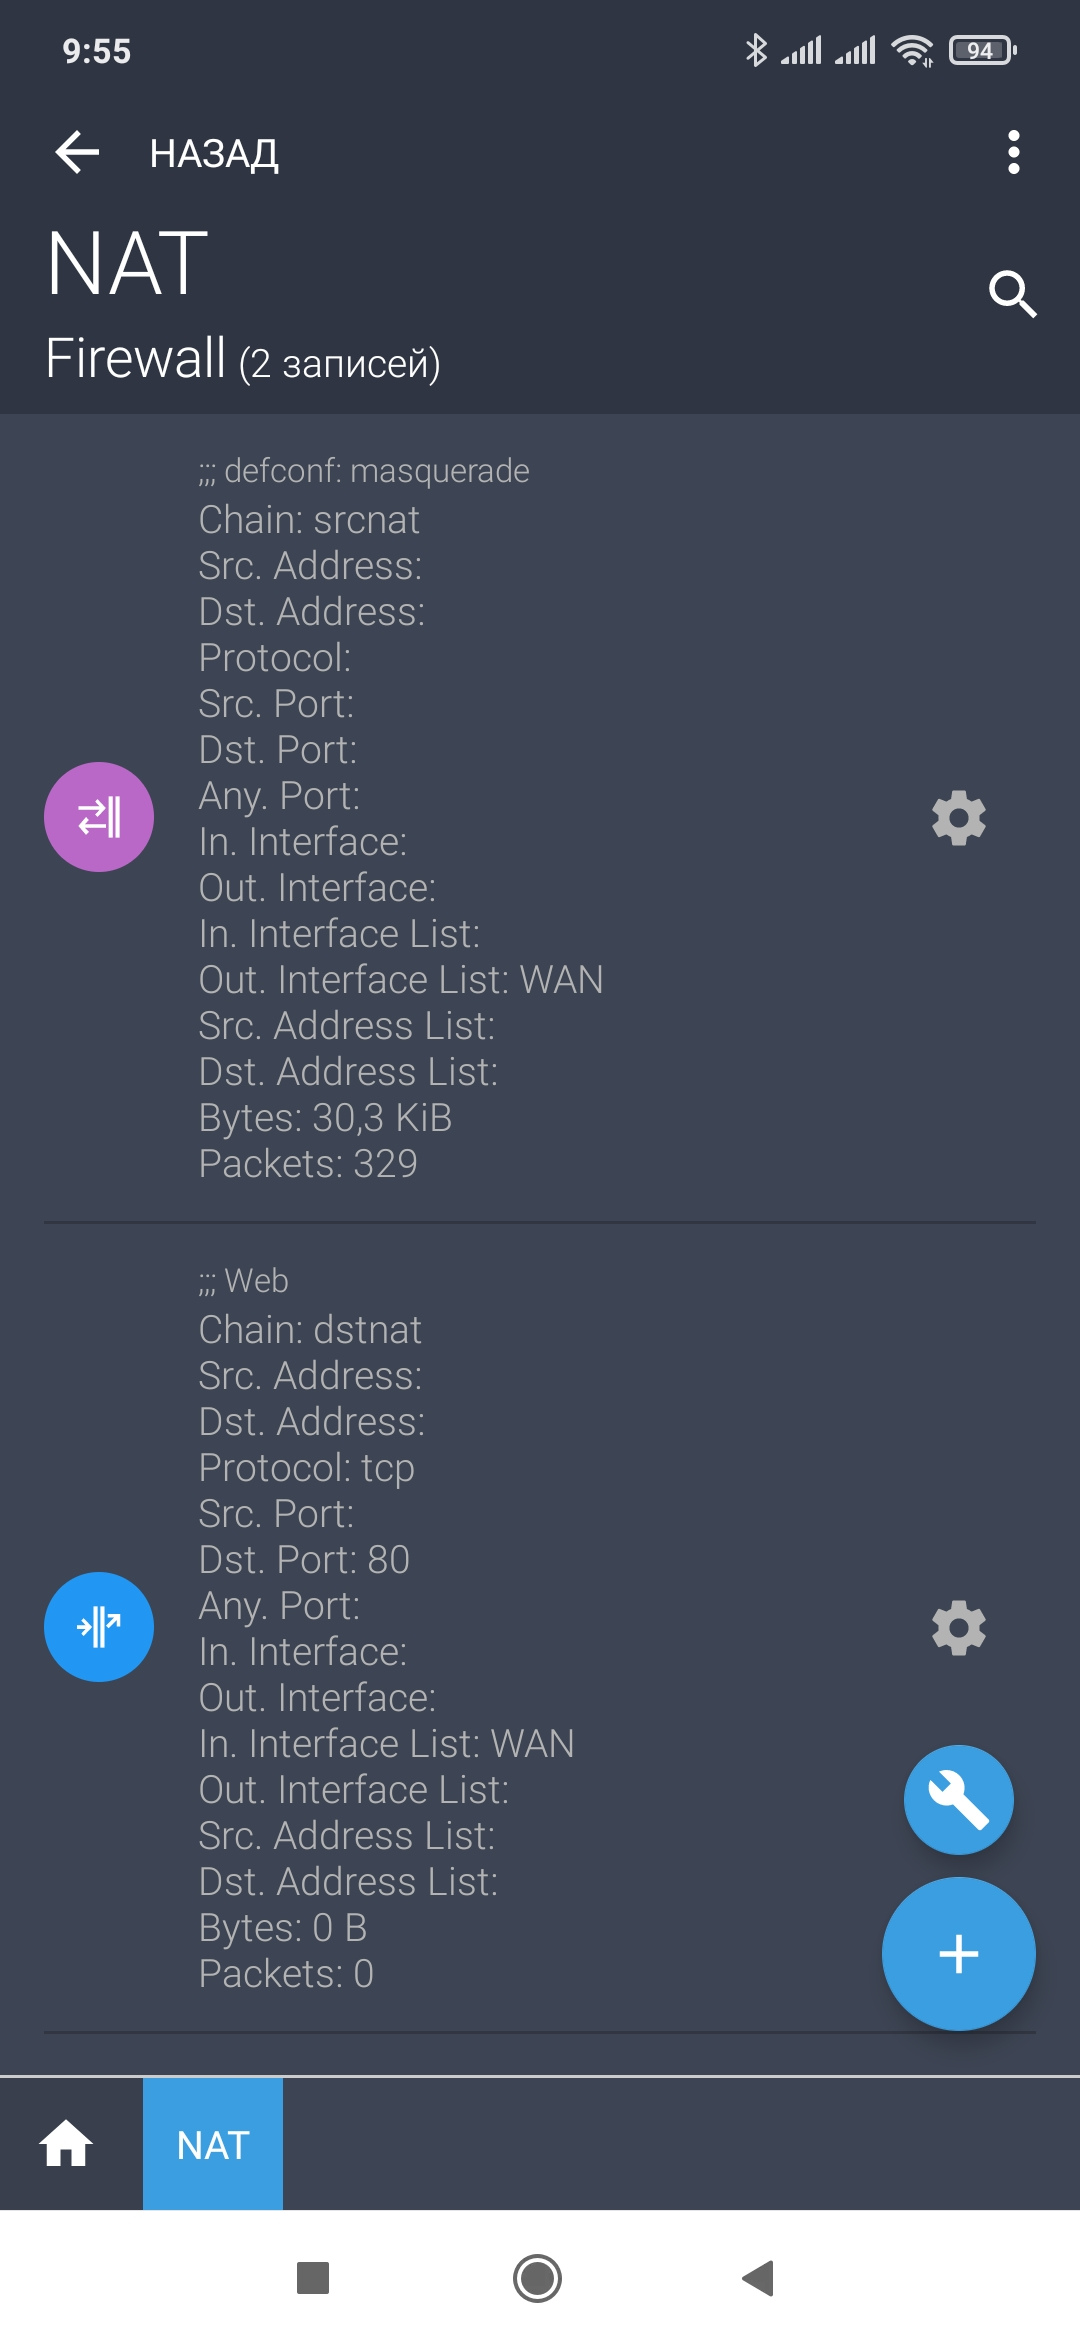The width and height of the screenshot is (1080, 2340).
Task: Tap the back arrow icon
Action: pos(77,153)
